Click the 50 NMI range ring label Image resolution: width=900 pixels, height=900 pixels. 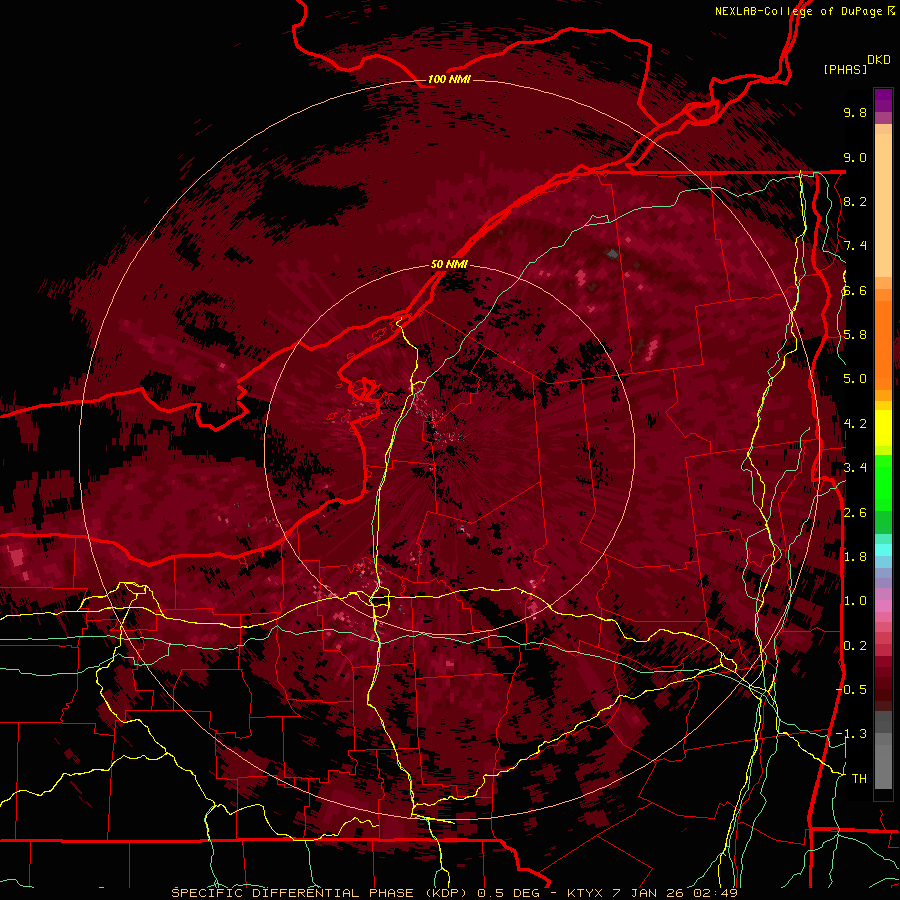[449, 264]
